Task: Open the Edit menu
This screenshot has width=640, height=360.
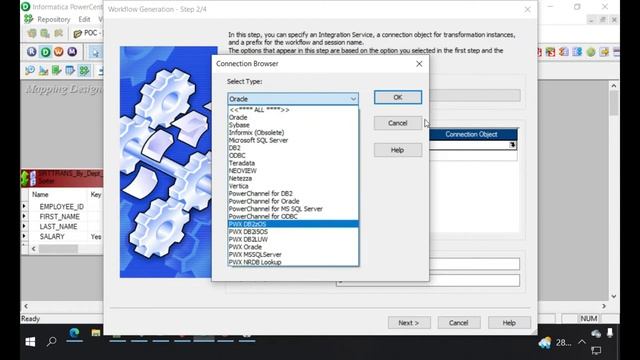Action: pos(84,19)
